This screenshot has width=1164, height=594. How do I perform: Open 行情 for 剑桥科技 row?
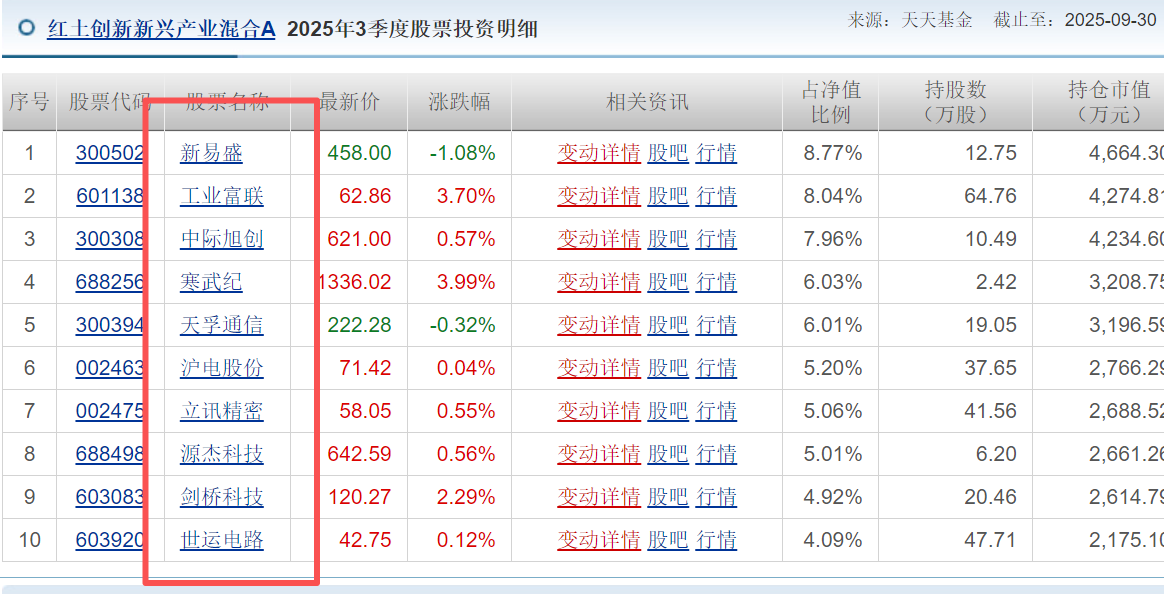[x=716, y=497]
